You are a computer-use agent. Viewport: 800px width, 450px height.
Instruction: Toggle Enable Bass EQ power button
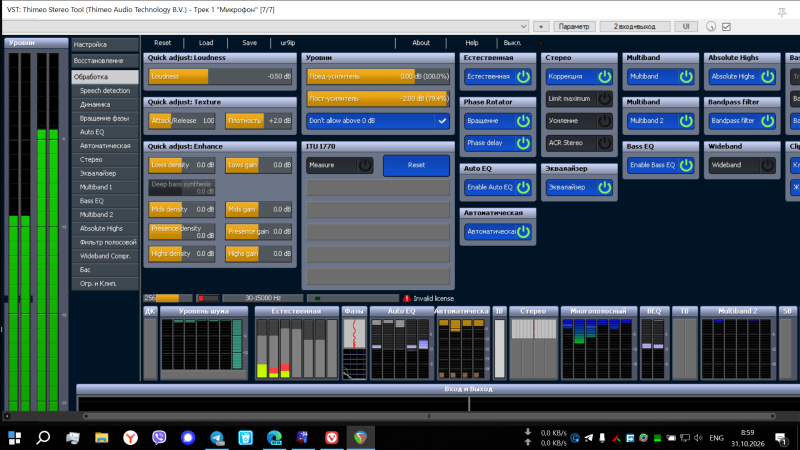(686, 165)
